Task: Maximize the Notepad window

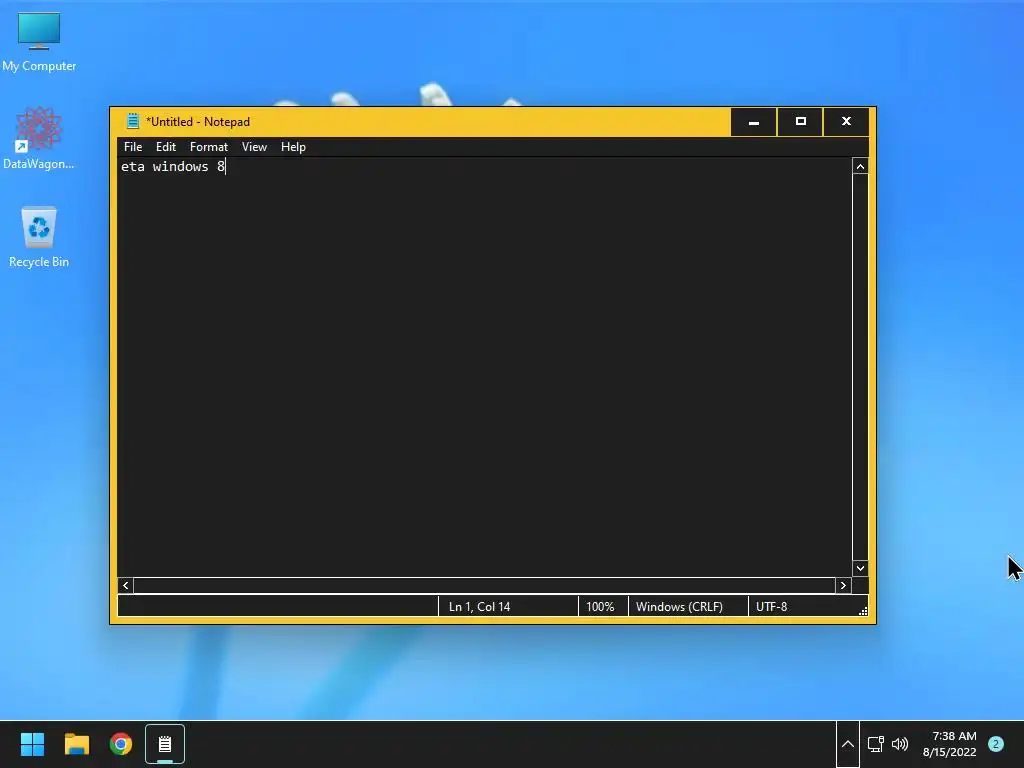Action: 801,122
